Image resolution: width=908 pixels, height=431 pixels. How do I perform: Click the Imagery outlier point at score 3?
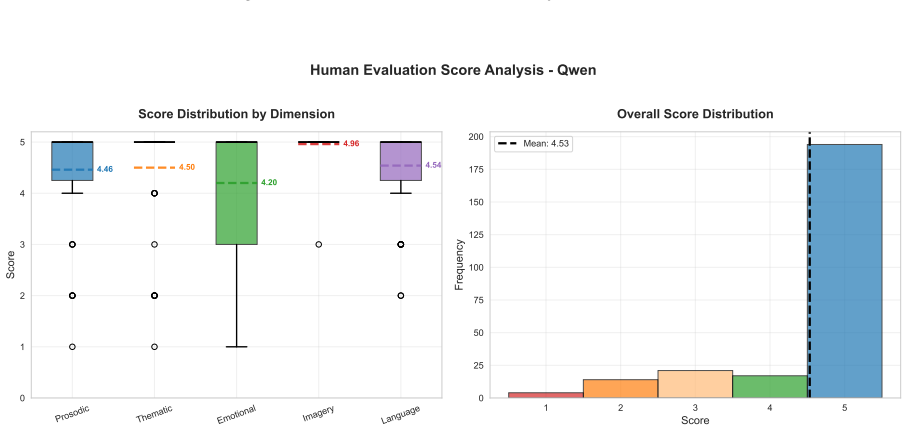(x=318, y=244)
